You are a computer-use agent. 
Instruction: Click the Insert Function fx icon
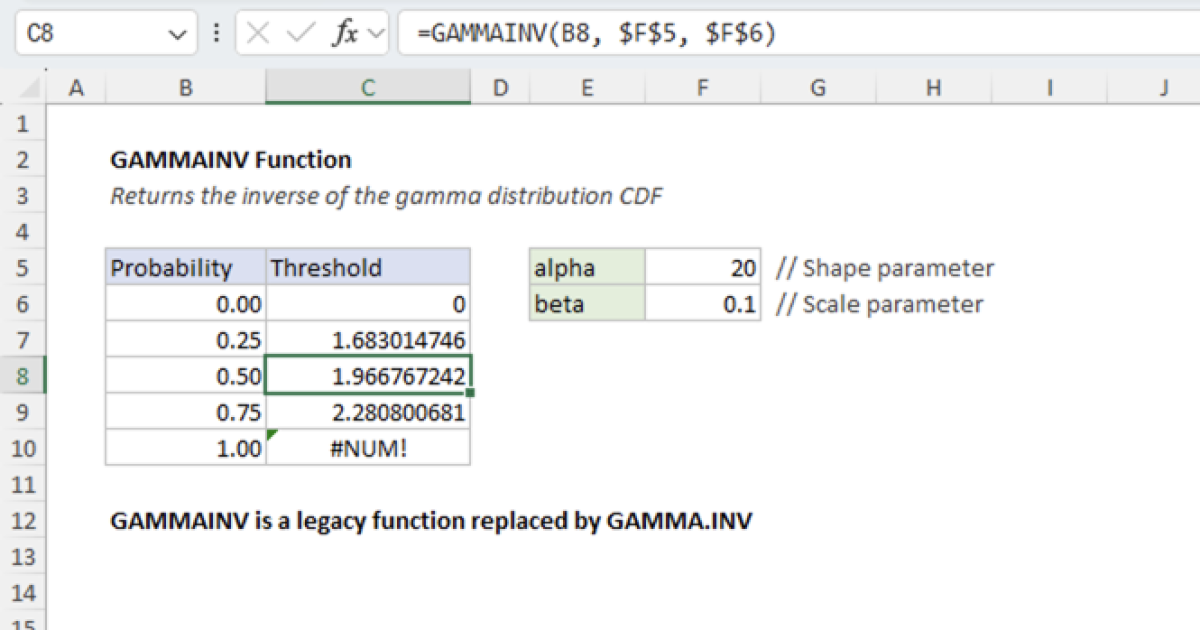coord(345,33)
